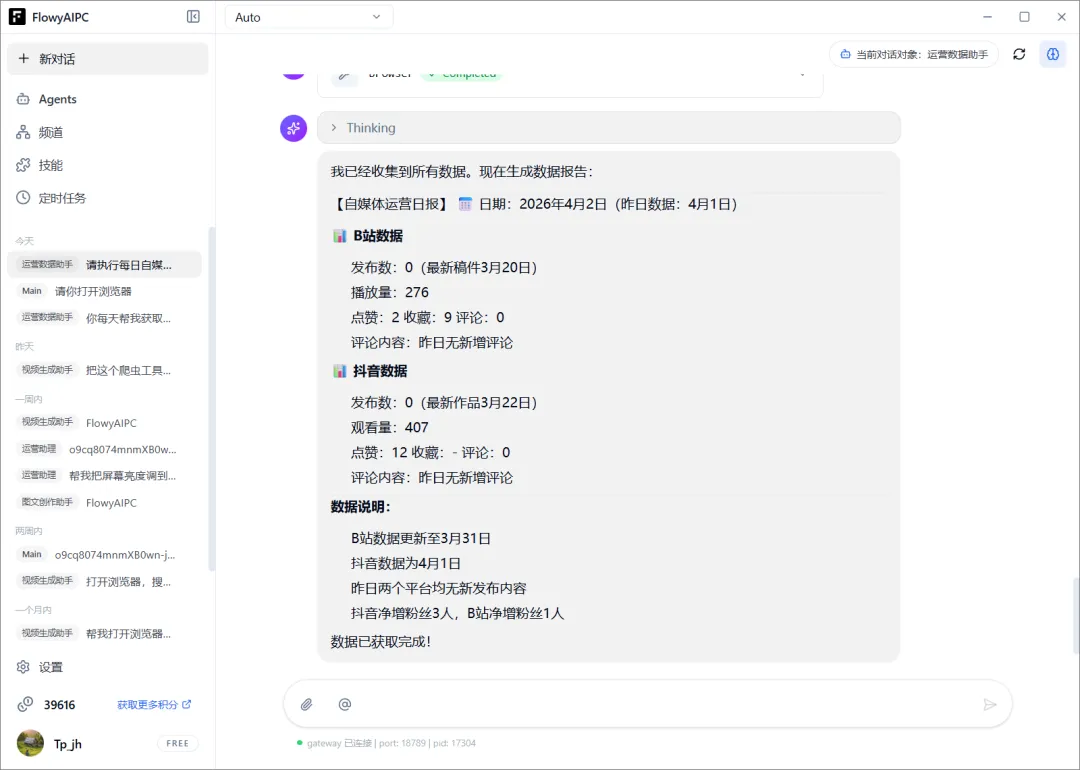This screenshot has height=770, width=1080.
Task: Select conversation 请你打开浏览器
Action: coord(104,291)
